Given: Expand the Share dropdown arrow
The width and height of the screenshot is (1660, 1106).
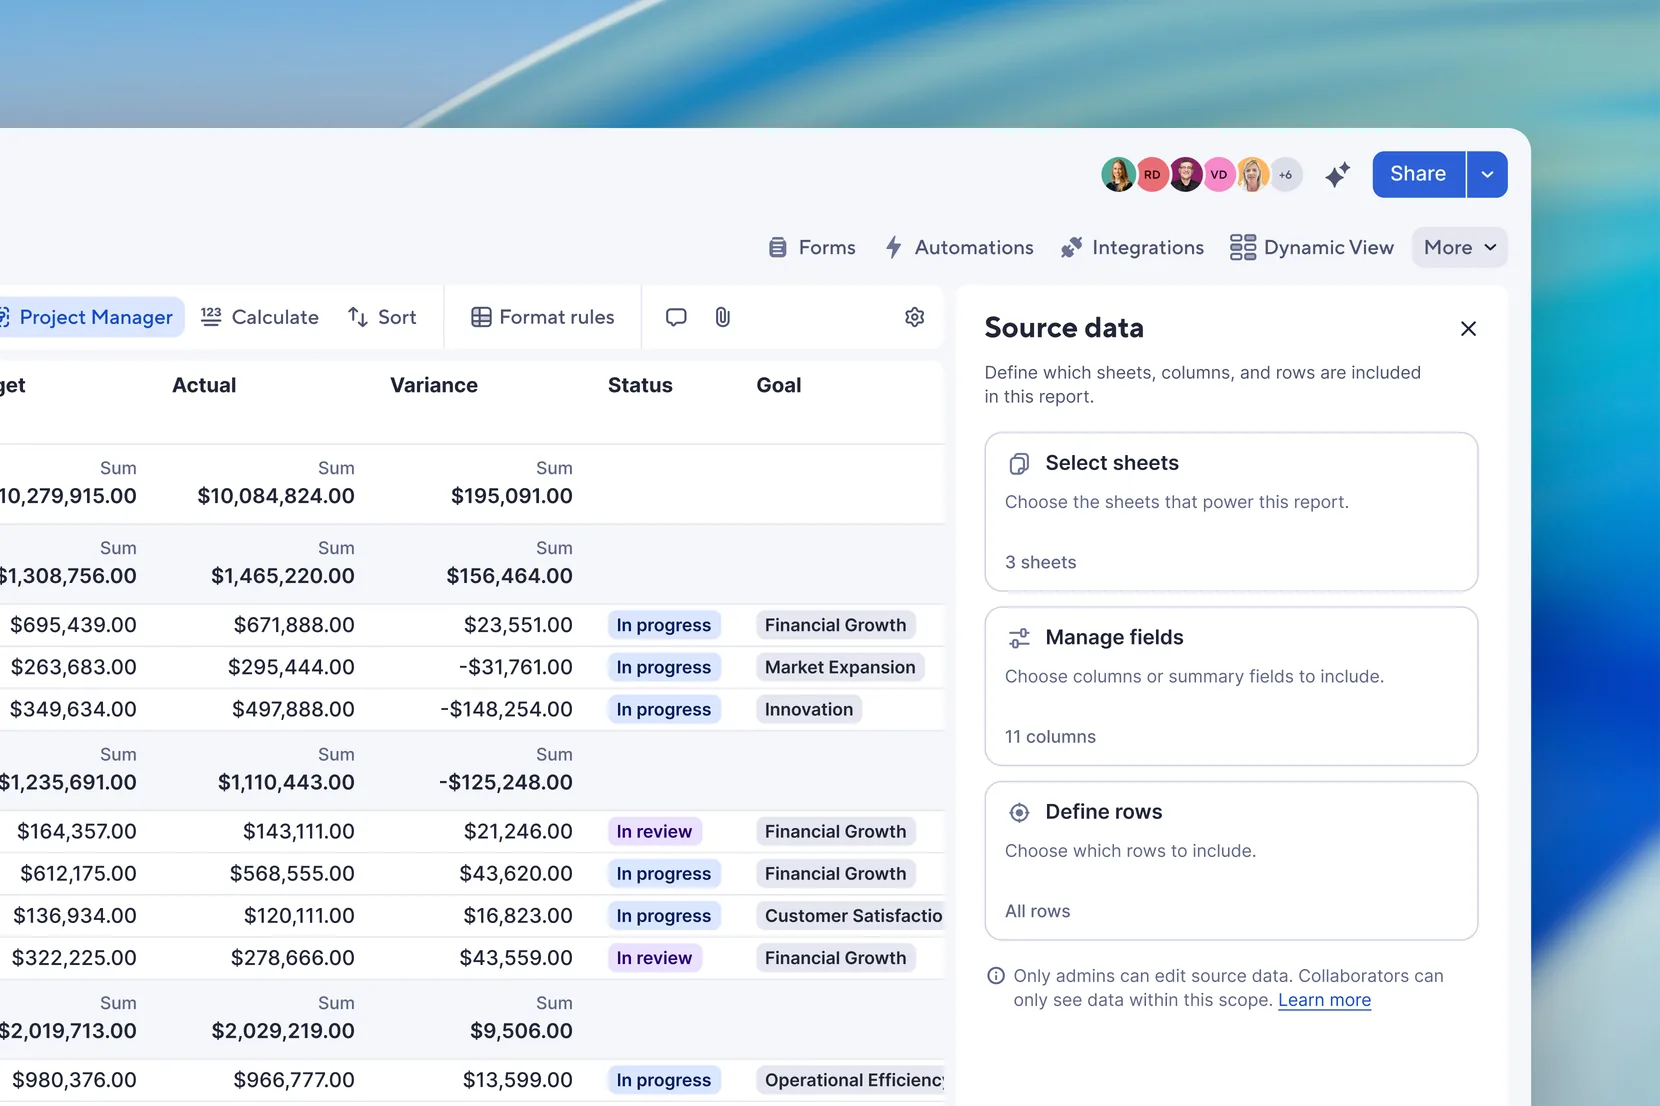Looking at the screenshot, I should (1488, 174).
